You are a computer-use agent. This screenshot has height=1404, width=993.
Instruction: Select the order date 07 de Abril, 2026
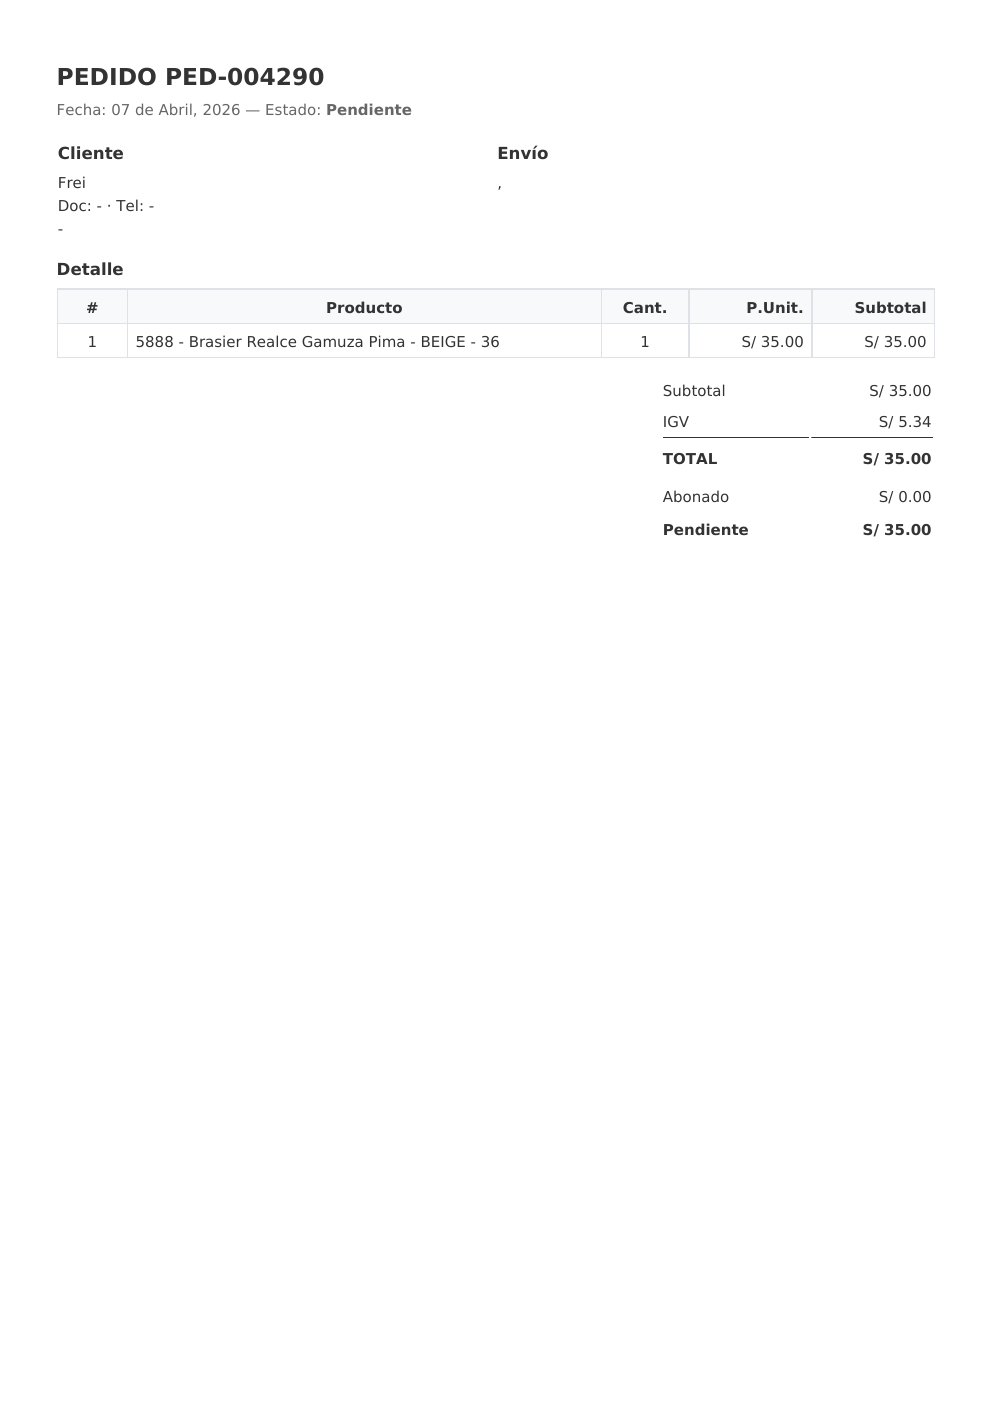tap(175, 110)
